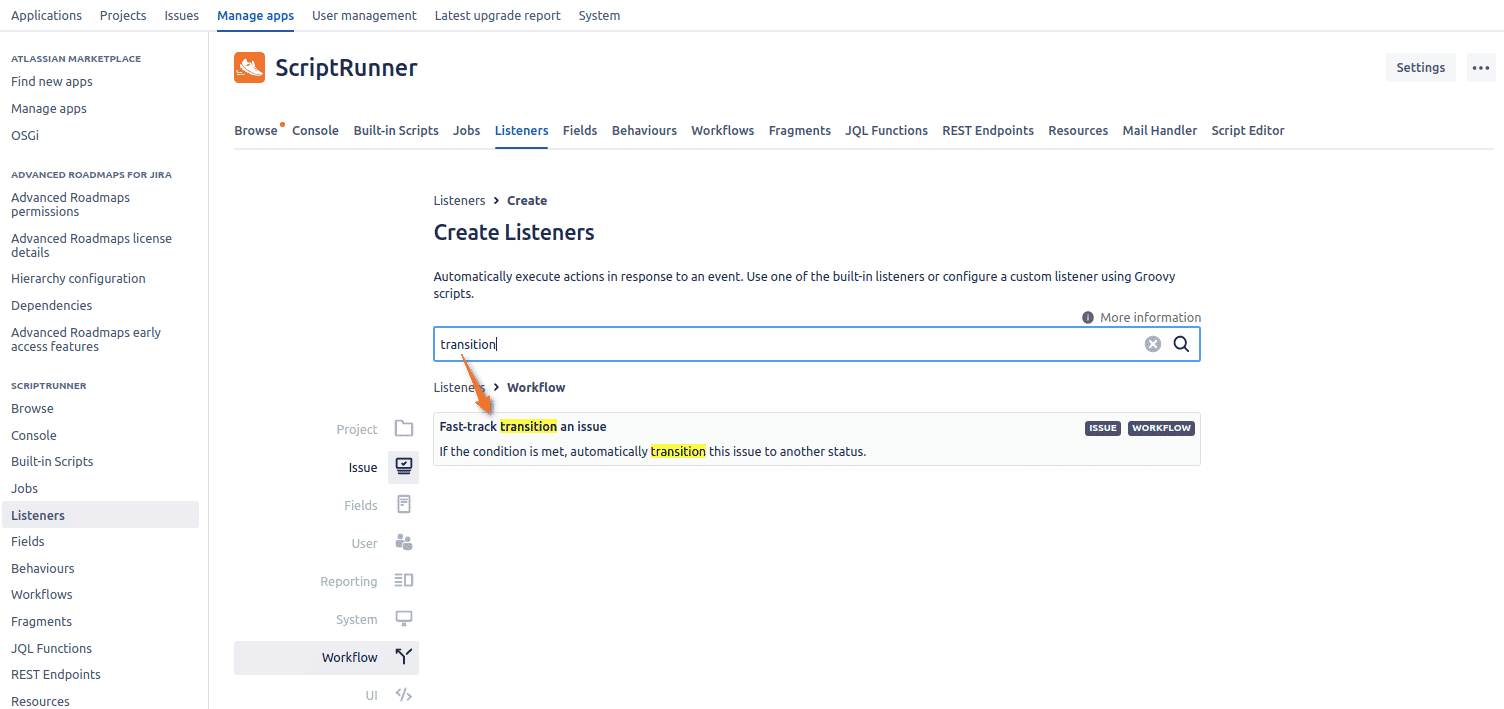Click the More information info icon
This screenshot has height=709, width=1504.
(1088, 317)
